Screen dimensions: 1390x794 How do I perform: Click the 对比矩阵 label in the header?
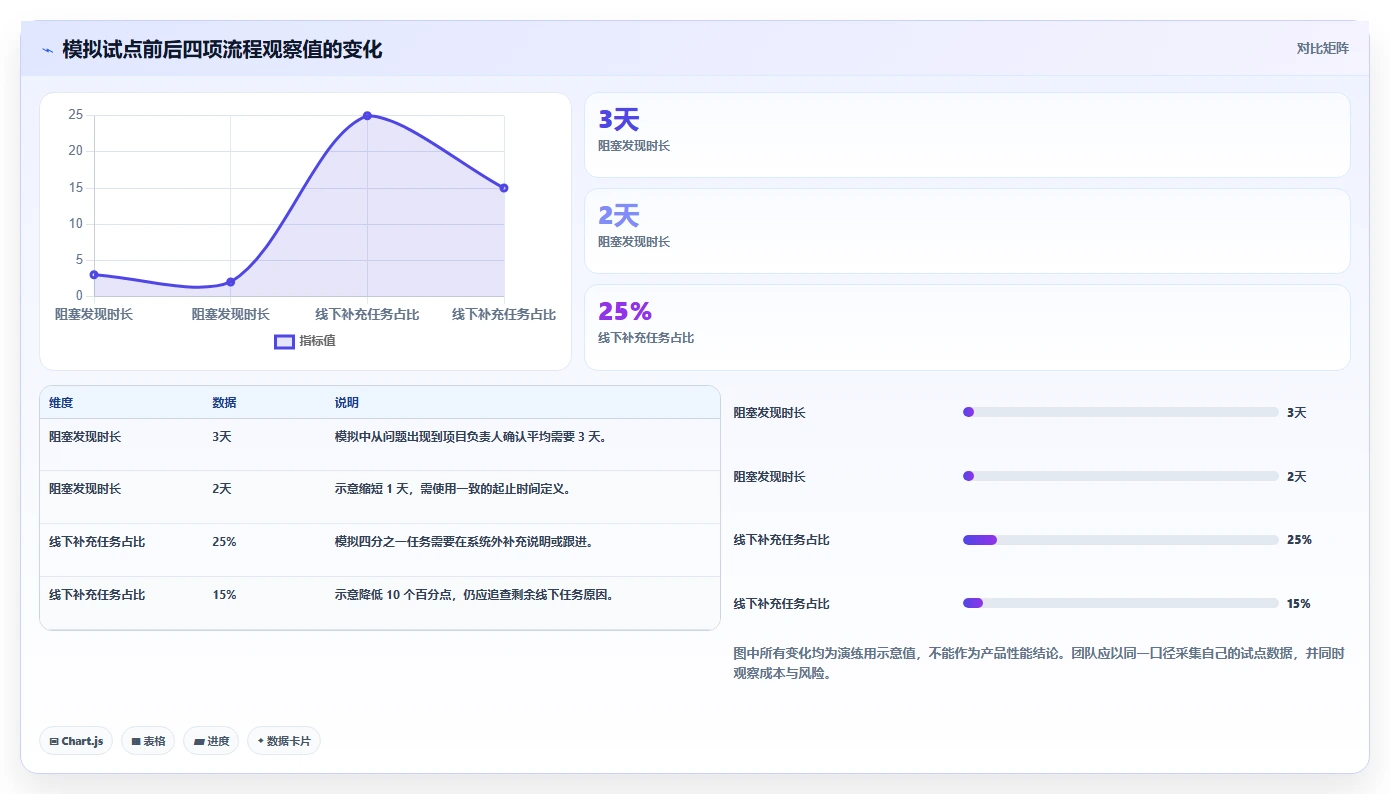click(1322, 48)
